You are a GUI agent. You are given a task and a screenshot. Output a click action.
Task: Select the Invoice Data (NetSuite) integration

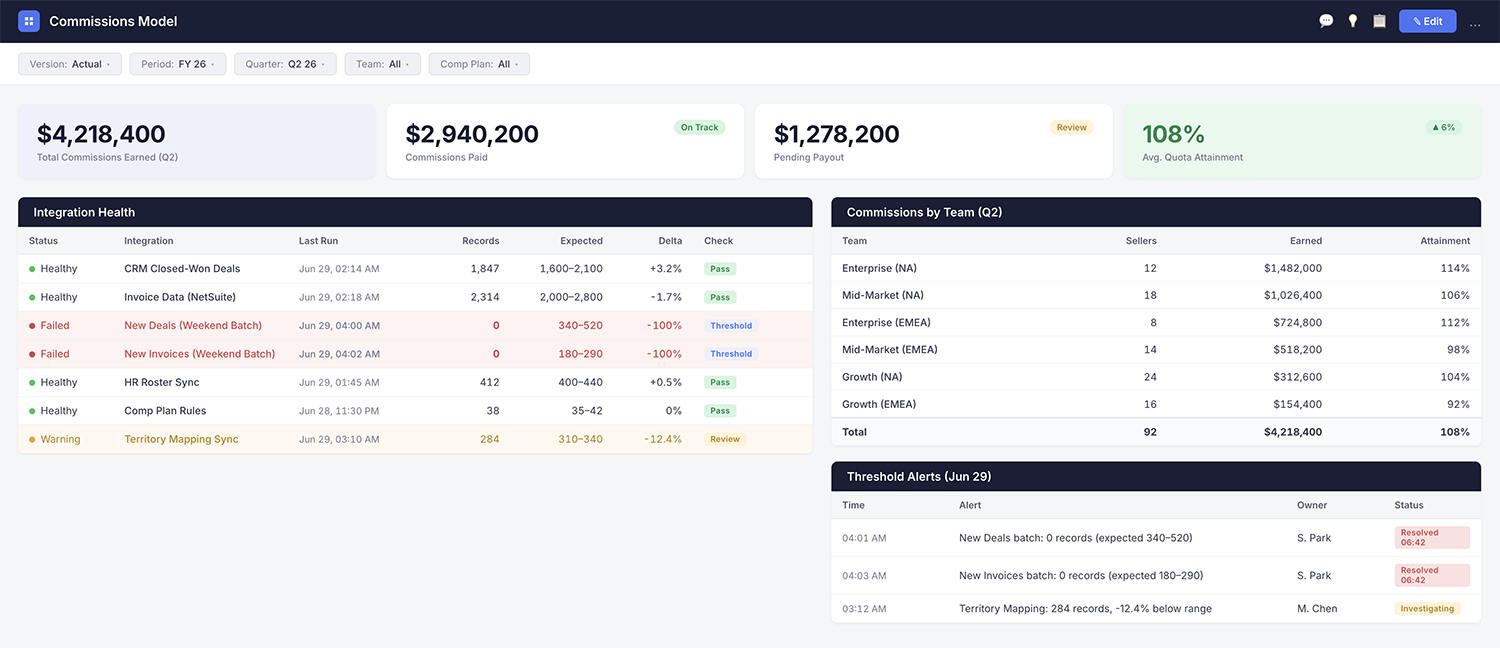click(180, 297)
